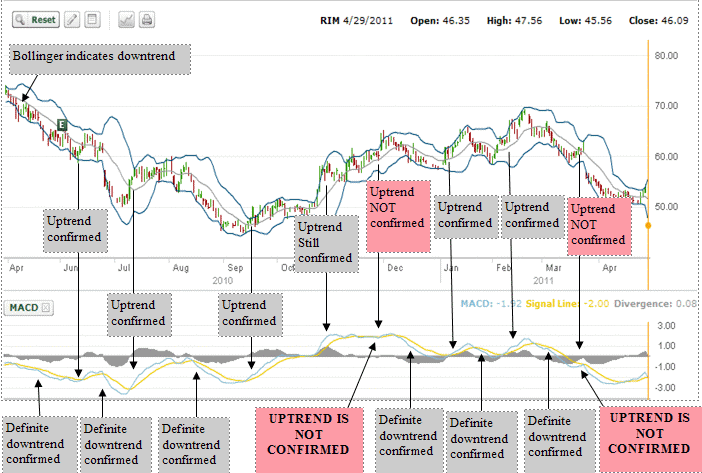This screenshot has width=702, height=473.
Task: Click the RIM 4/29/2011 ticker date label
Action: pos(356,21)
